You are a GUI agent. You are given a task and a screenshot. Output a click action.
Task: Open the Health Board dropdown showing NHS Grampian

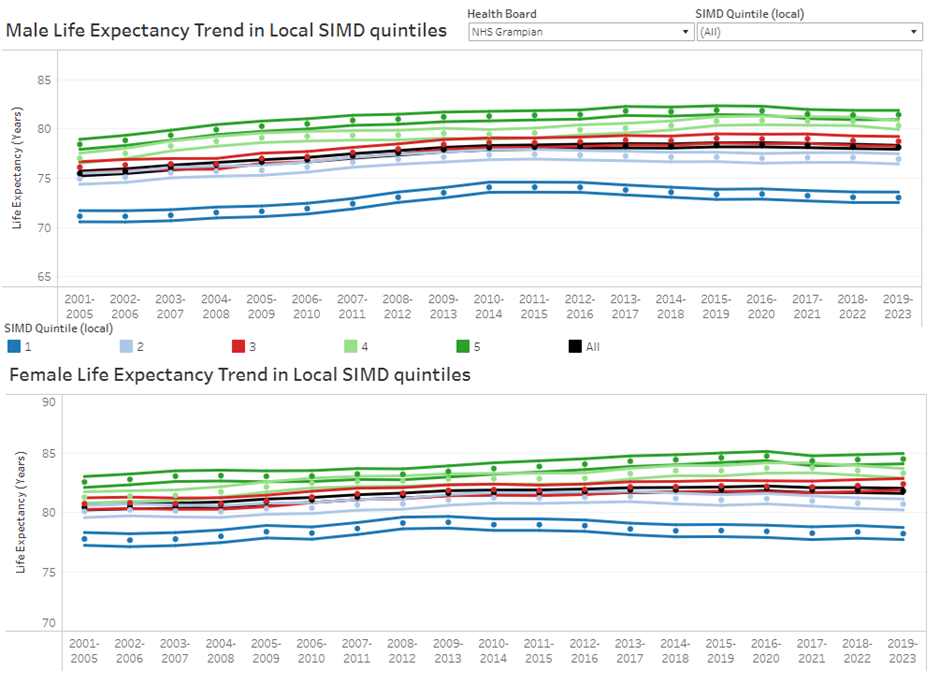(x=580, y=32)
